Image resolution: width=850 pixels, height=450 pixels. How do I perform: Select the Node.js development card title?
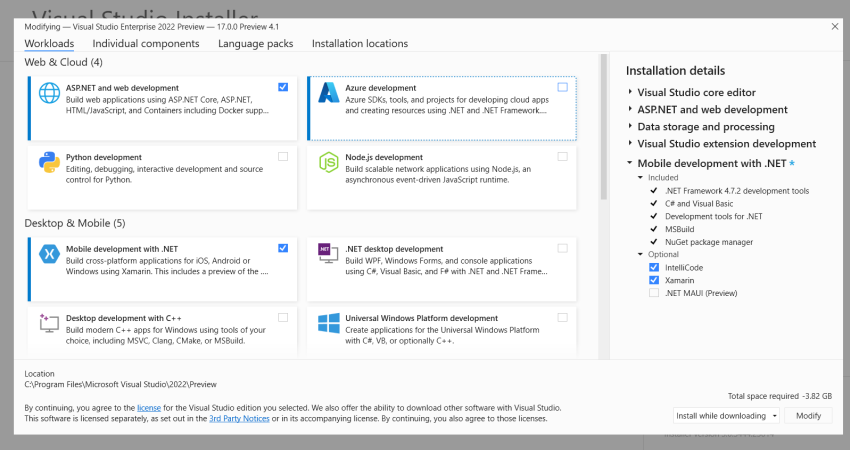[384, 157]
